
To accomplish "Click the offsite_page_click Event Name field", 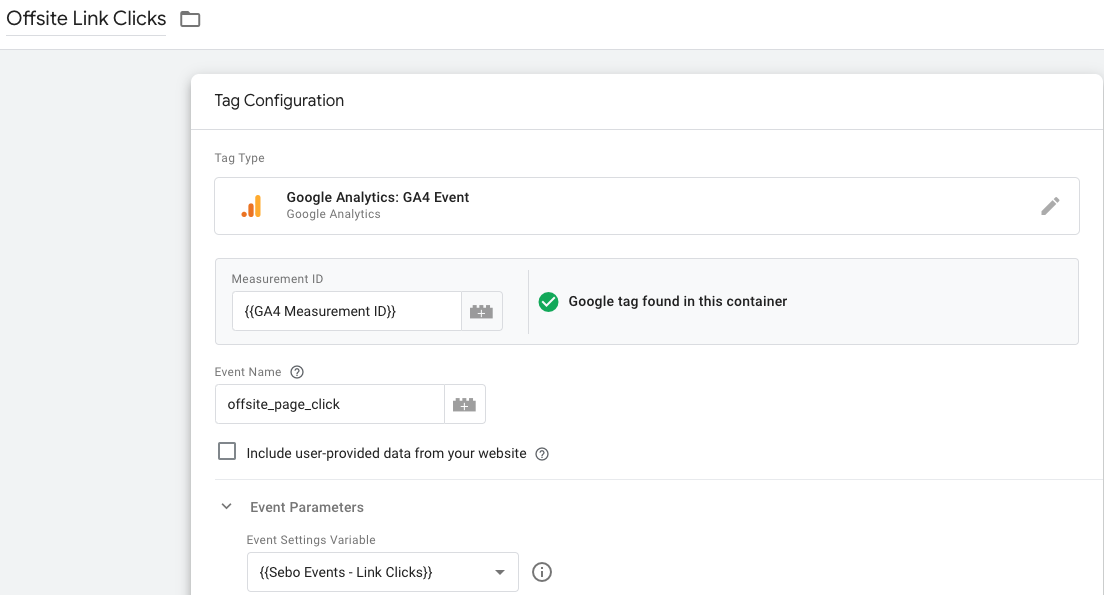I will [330, 404].
